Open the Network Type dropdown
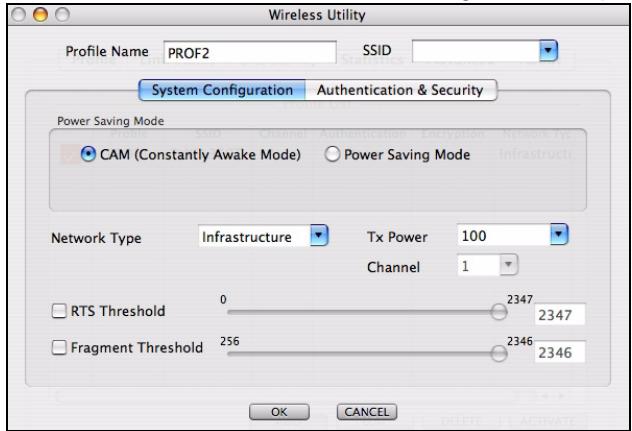This screenshot has width=632, height=431. pos(319,236)
